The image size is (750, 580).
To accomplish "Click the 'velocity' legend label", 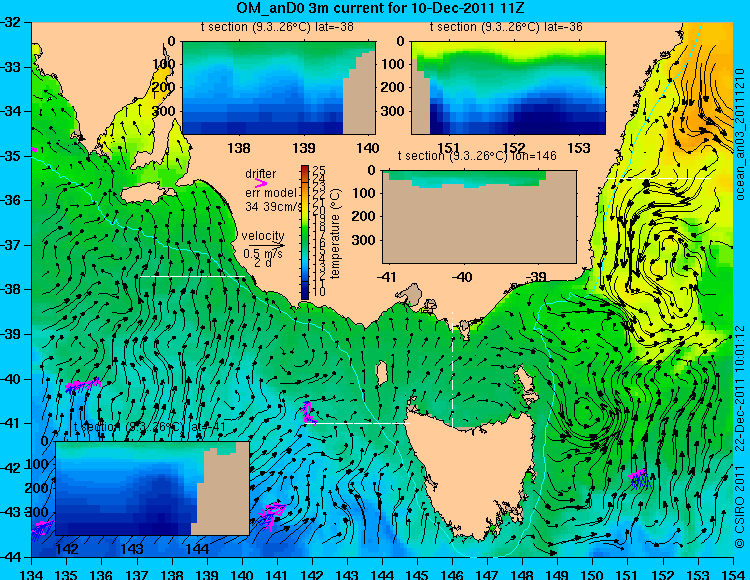I will click(x=263, y=236).
